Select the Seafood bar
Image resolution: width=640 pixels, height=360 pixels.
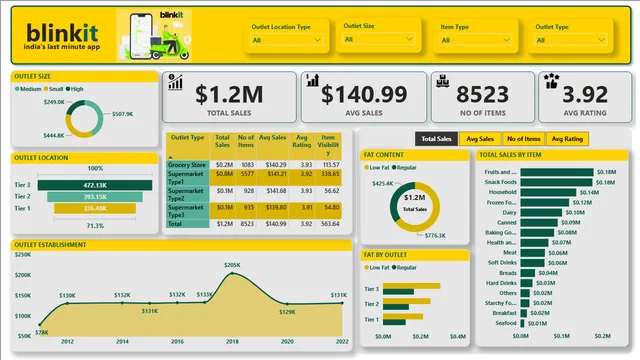(522, 323)
